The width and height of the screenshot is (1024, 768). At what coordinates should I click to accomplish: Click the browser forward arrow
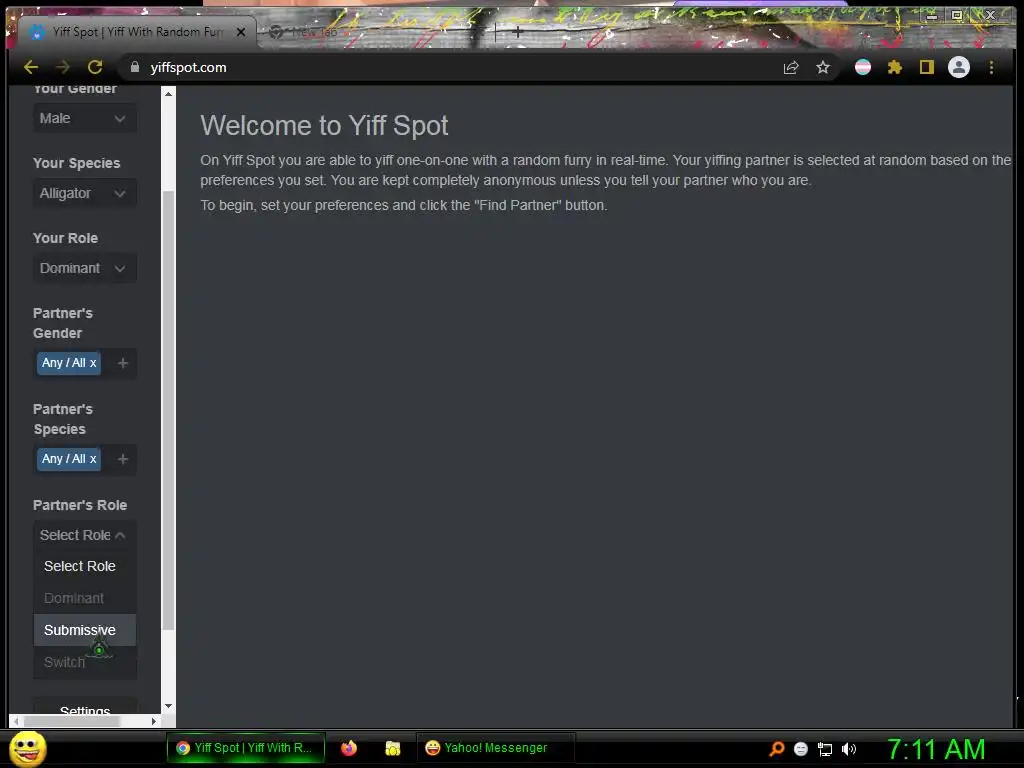63,67
